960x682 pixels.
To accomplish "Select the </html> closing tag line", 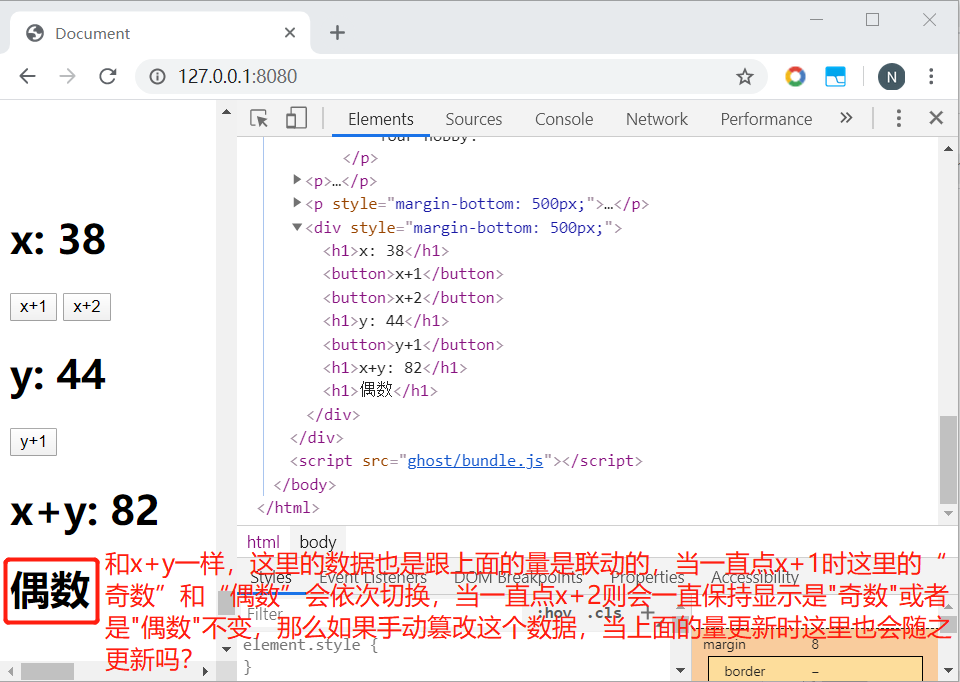I will pos(288,508).
